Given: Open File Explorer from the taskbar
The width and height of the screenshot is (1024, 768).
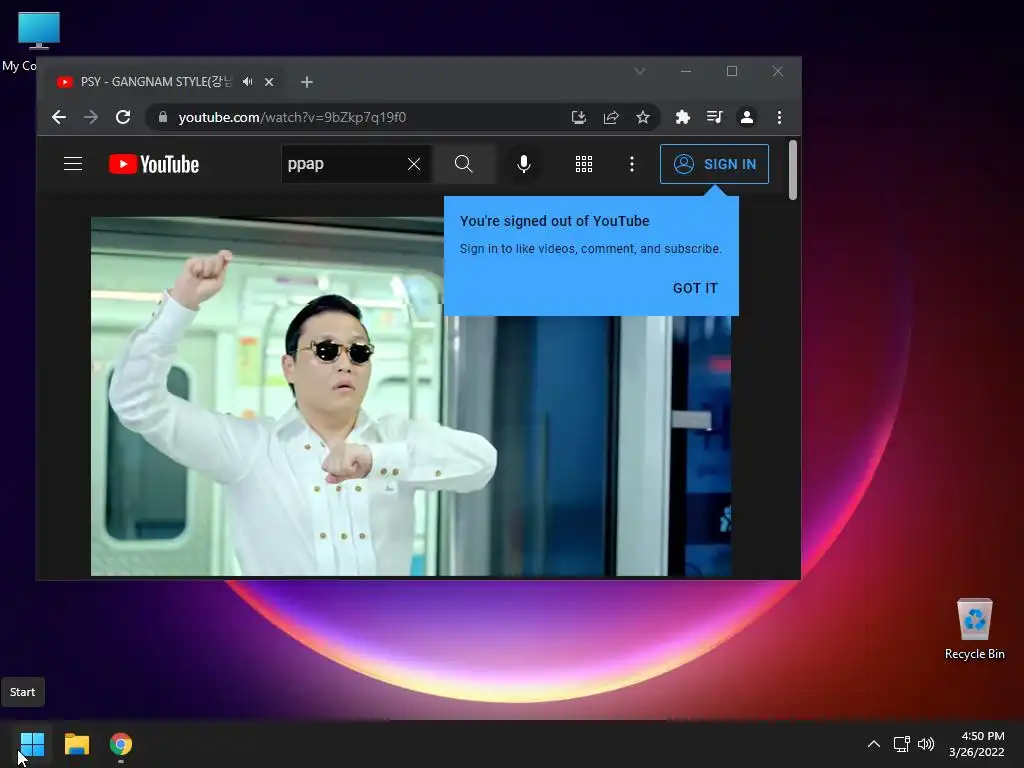Looking at the screenshot, I should click(x=76, y=744).
